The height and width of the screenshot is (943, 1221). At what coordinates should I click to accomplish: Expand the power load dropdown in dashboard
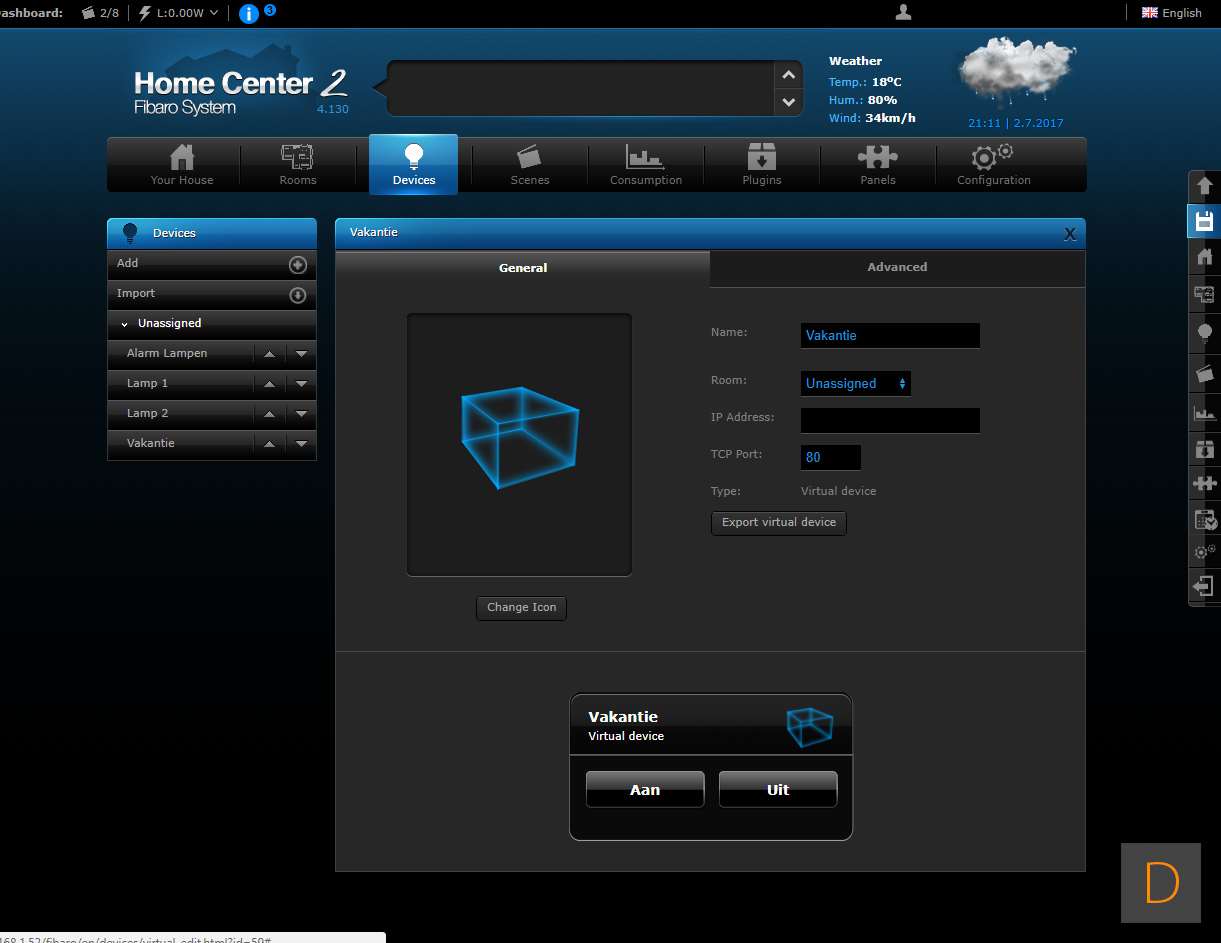click(213, 13)
